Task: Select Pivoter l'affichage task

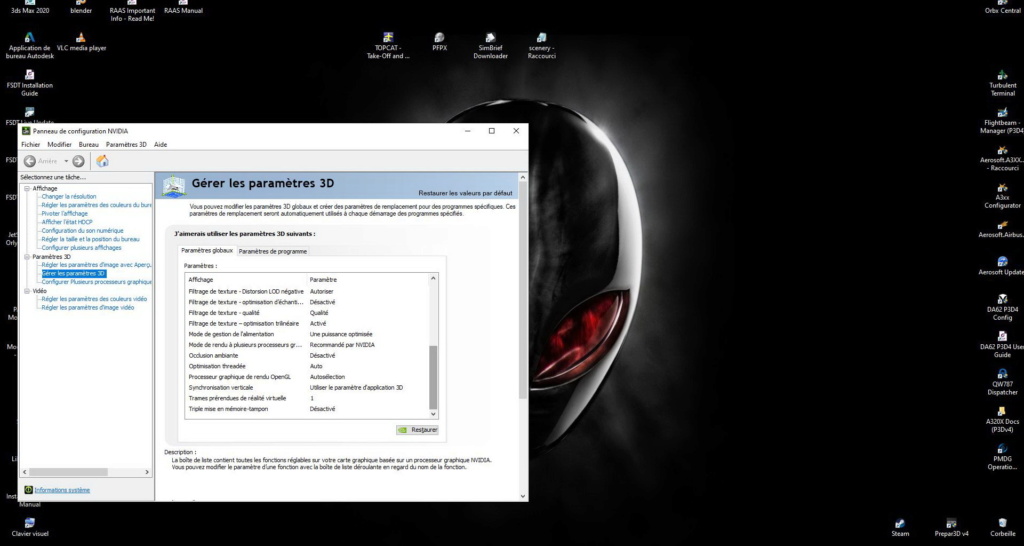Action: click(x=64, y=214)
